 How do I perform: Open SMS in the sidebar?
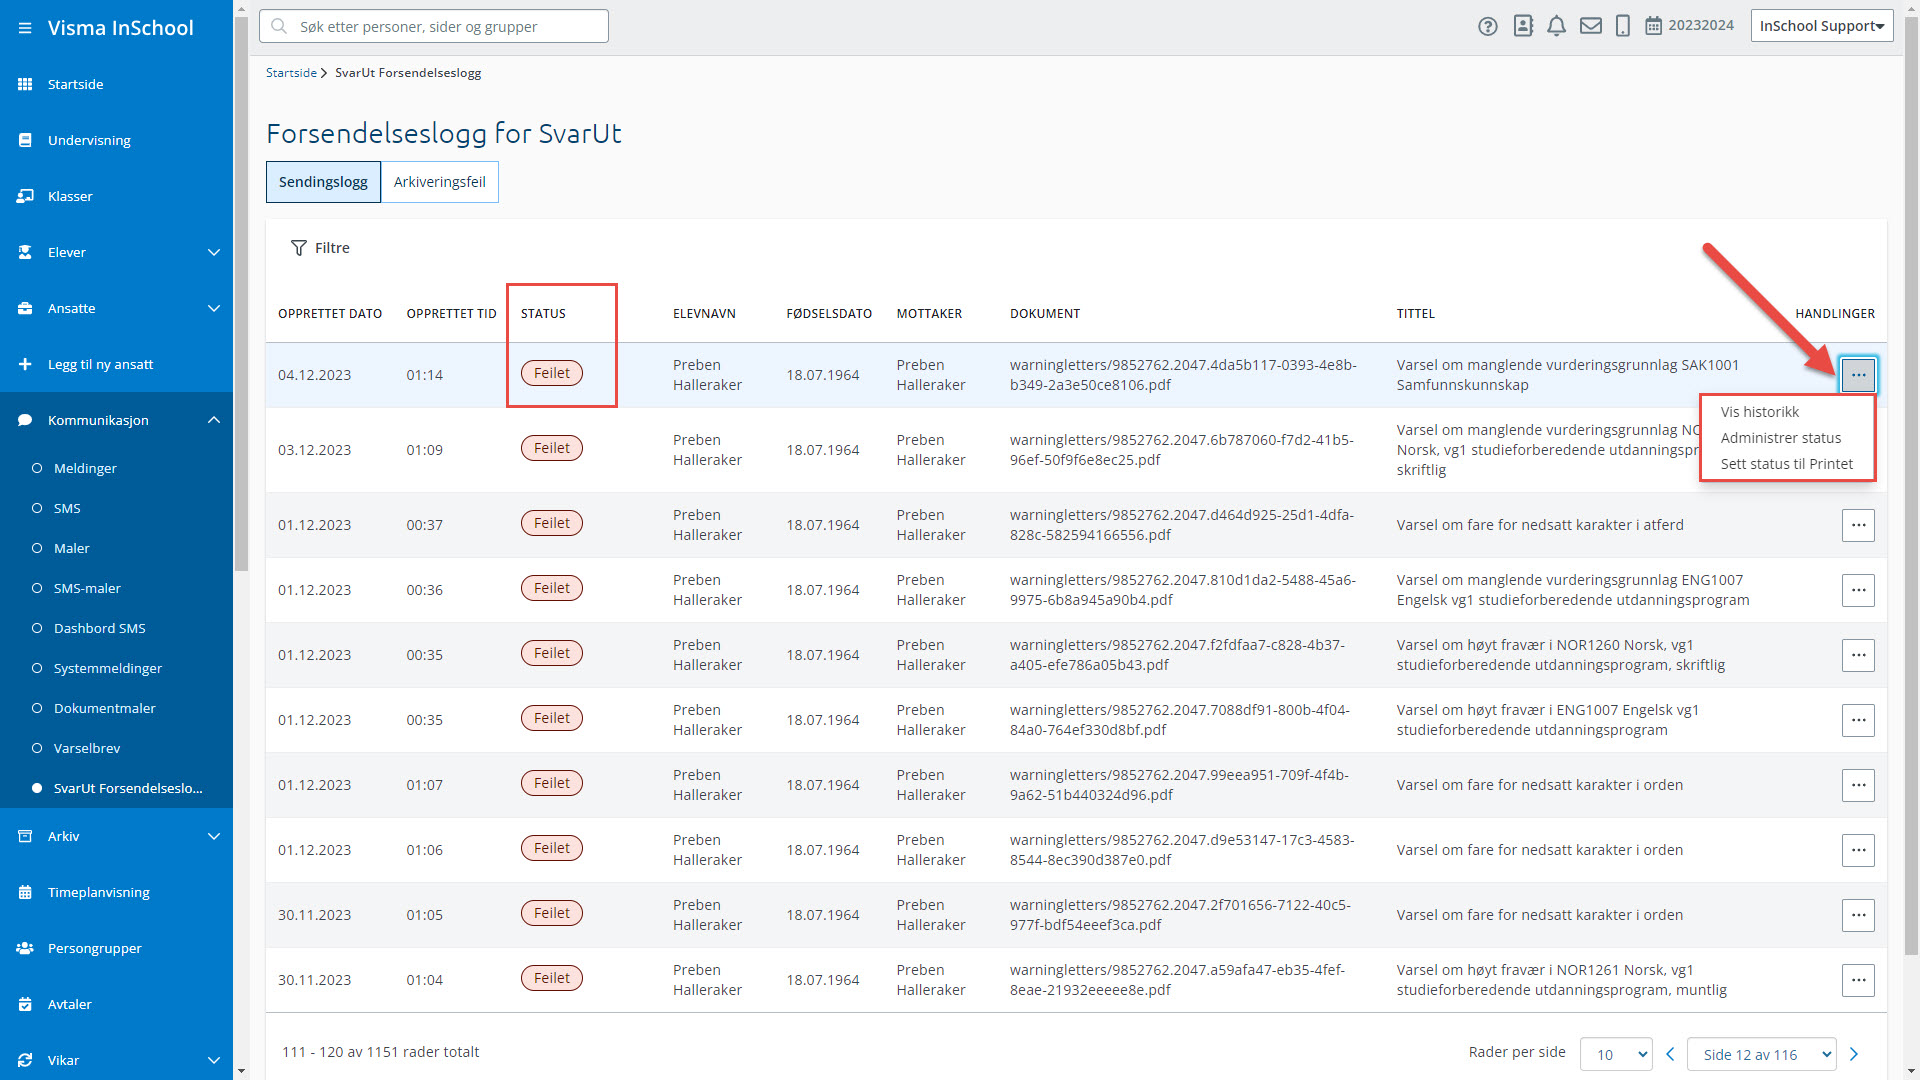[67, 508]
